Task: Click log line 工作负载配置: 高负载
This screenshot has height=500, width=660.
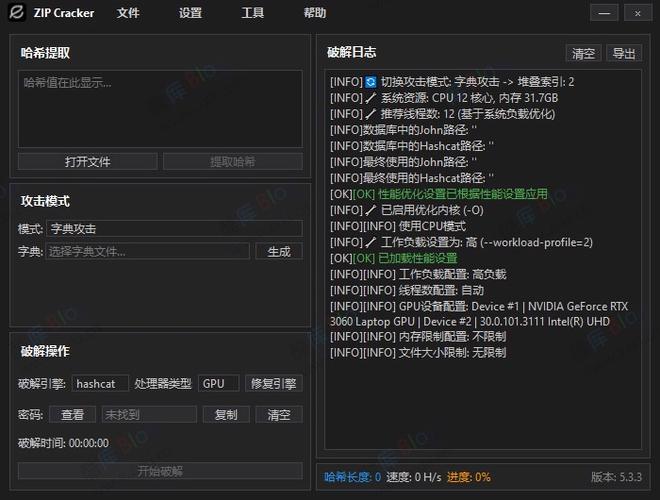Action: tap(418, 274)
